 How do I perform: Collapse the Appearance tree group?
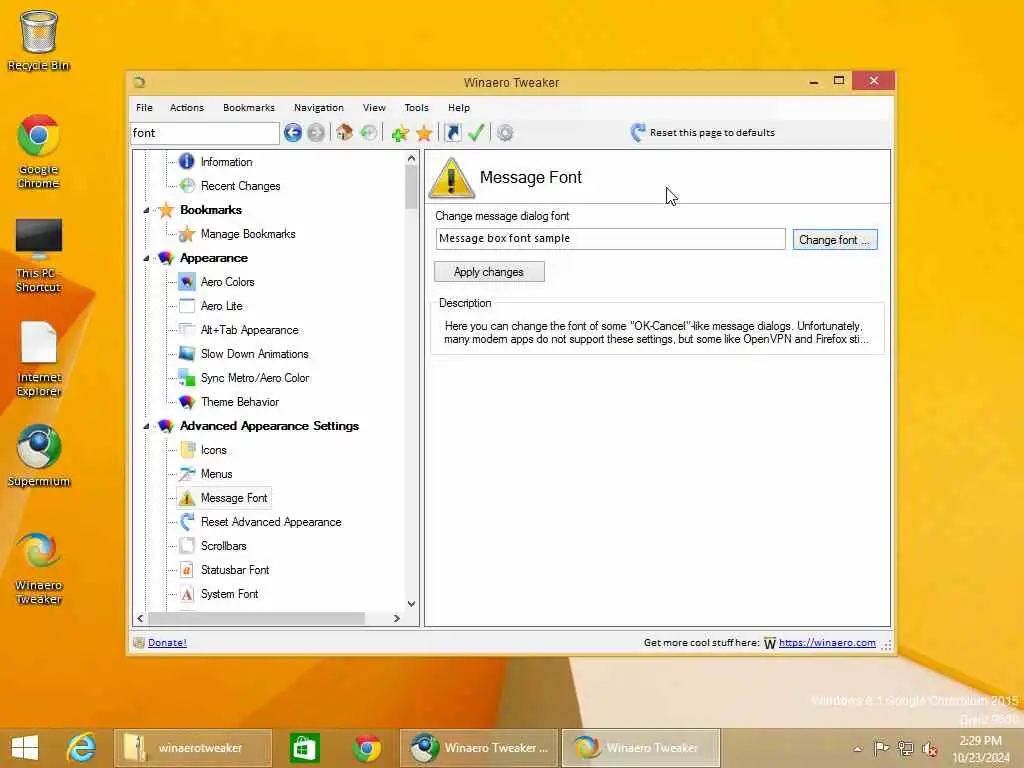pyautogui.click(x=146, y=258)
